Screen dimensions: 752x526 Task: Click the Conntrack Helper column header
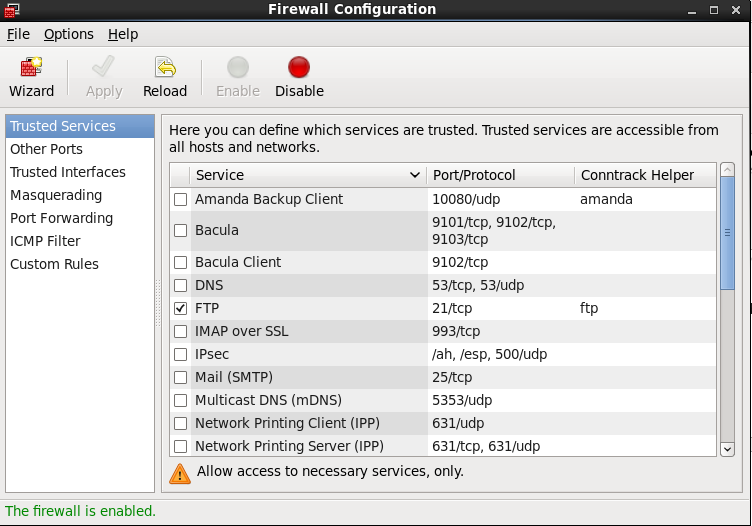click(x=646, y=175)
